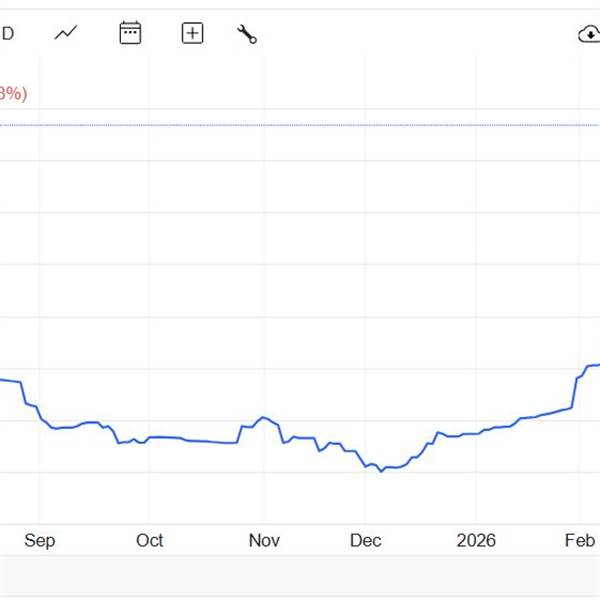Screen dimensions: 600x600
Task: Click the dotted blue horizontal reference line
Action: pyautogui.click(x=300, y=125)
